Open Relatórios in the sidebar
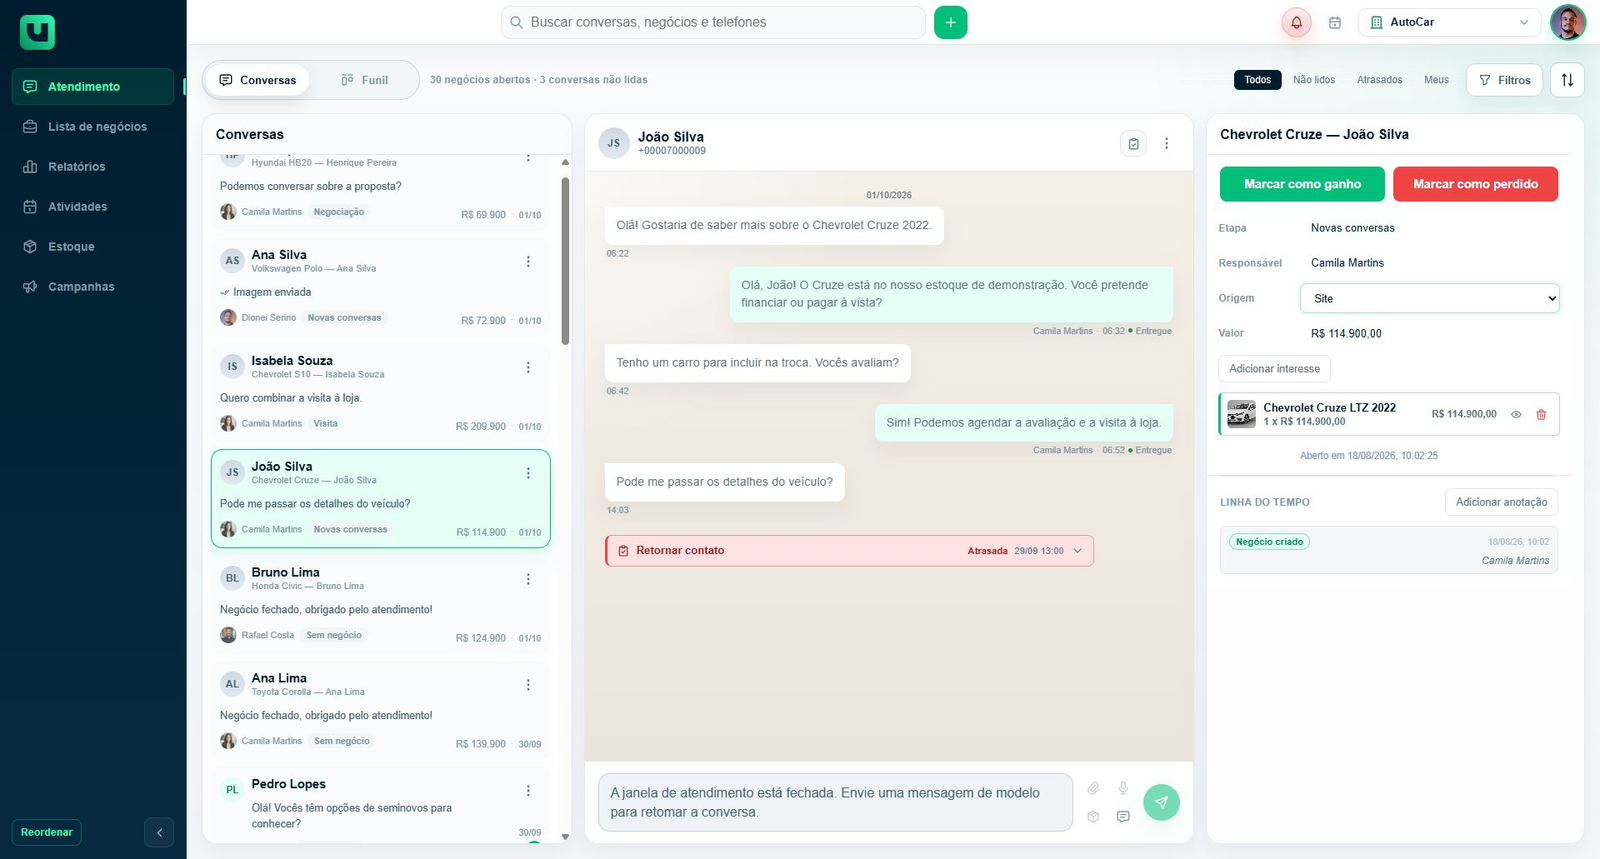The height and width of the screenshot is (859, 1600). pos(93,167)
